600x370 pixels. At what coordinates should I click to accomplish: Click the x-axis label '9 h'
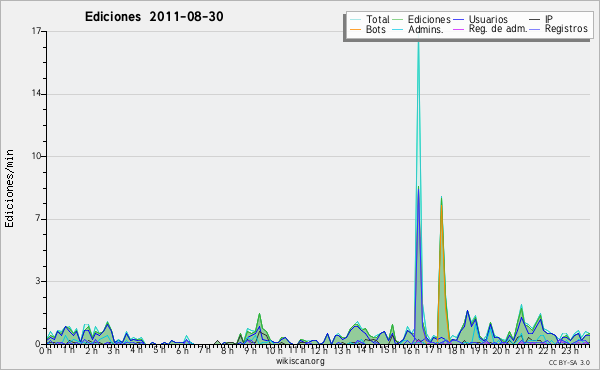coord(250,350)
